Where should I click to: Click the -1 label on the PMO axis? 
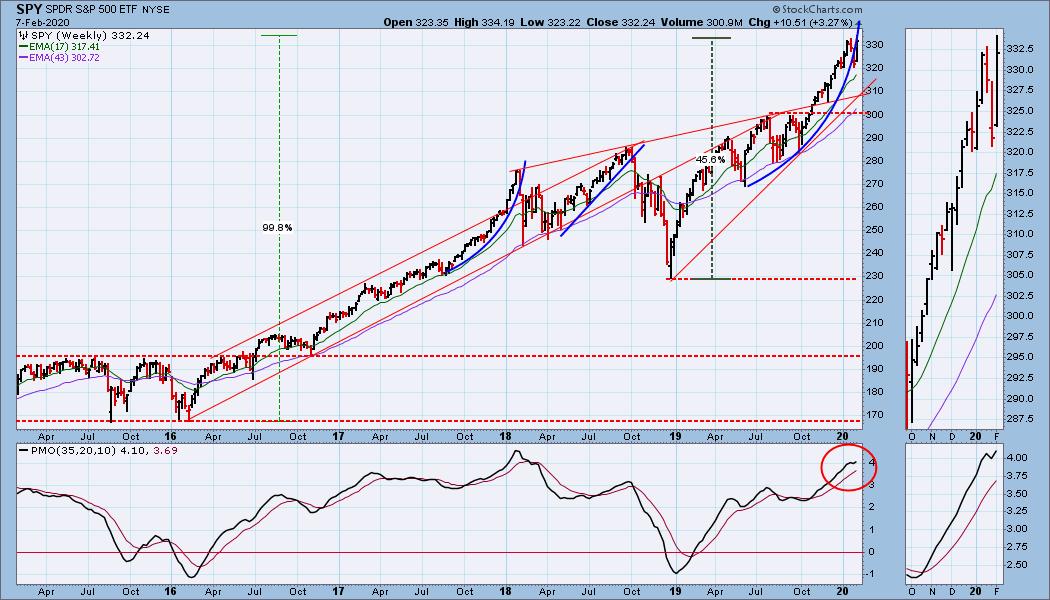tap(870, 575)
